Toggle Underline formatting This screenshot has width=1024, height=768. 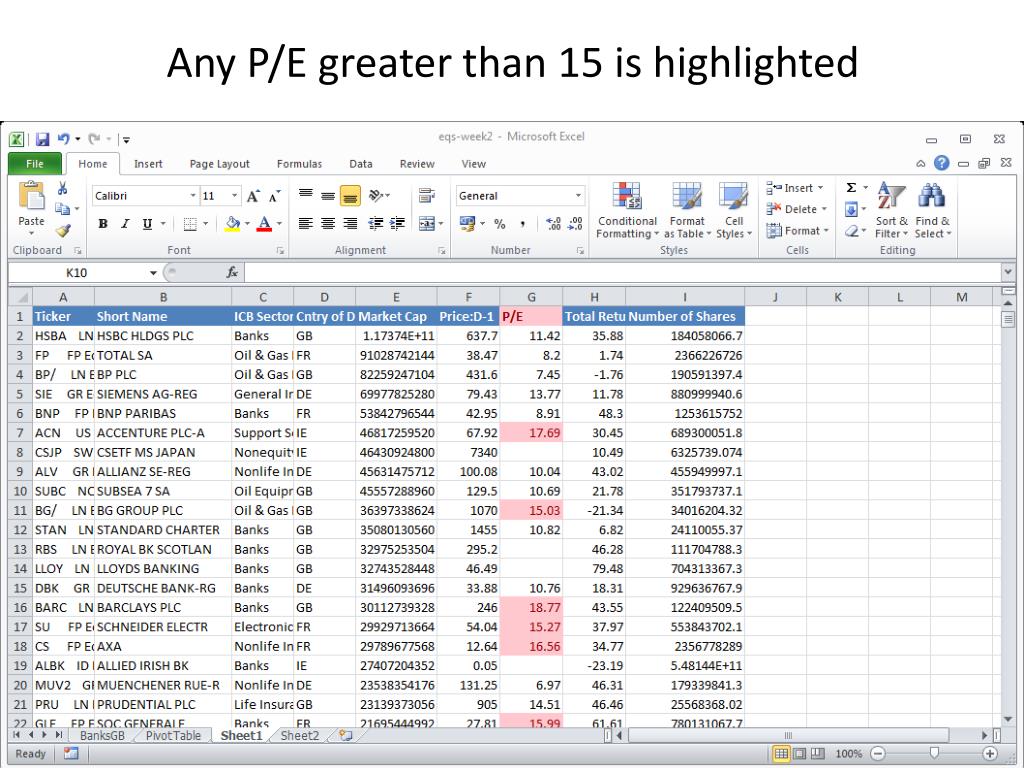point(148,224)
